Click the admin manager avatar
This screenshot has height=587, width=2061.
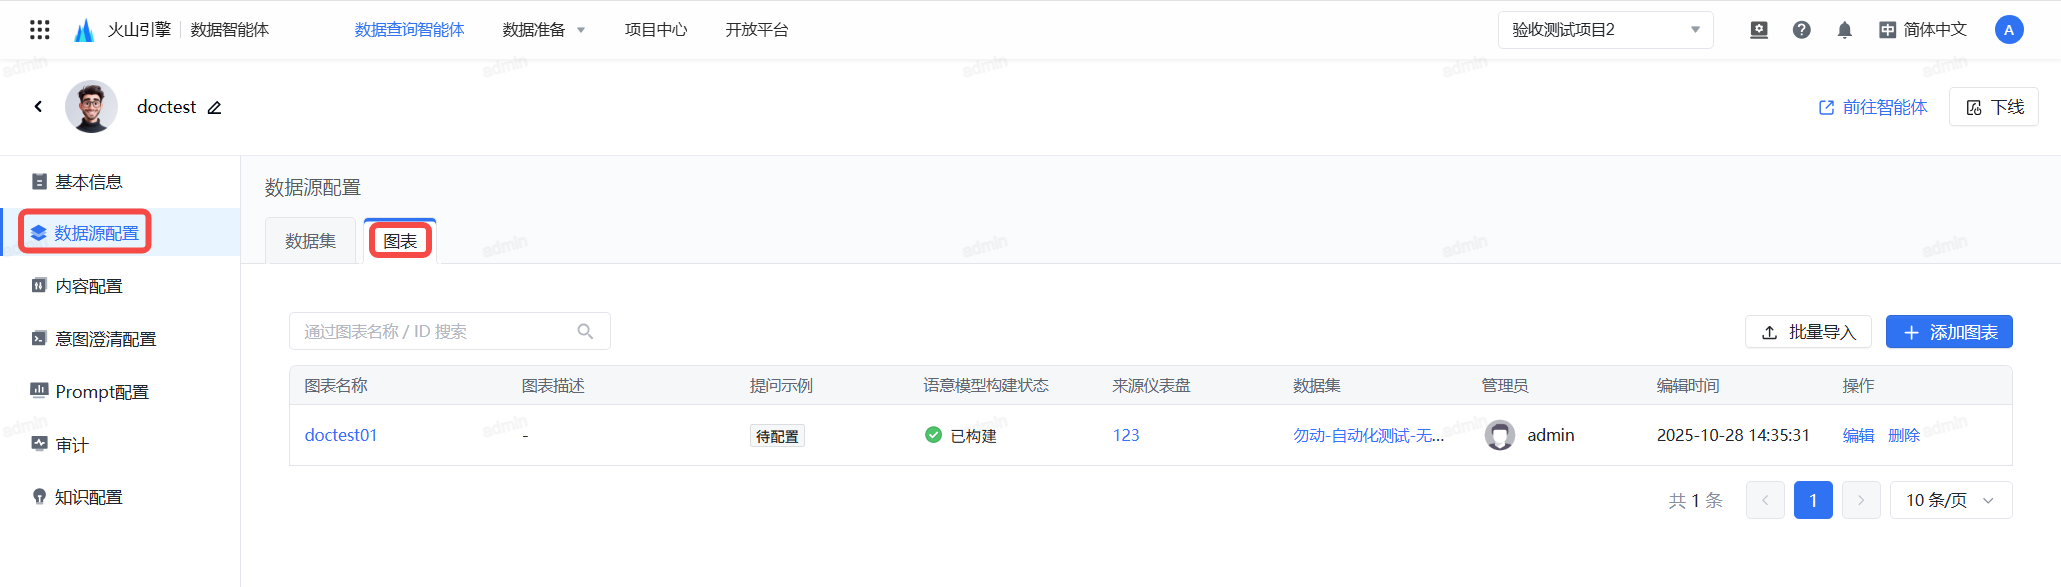(1500, 435)
